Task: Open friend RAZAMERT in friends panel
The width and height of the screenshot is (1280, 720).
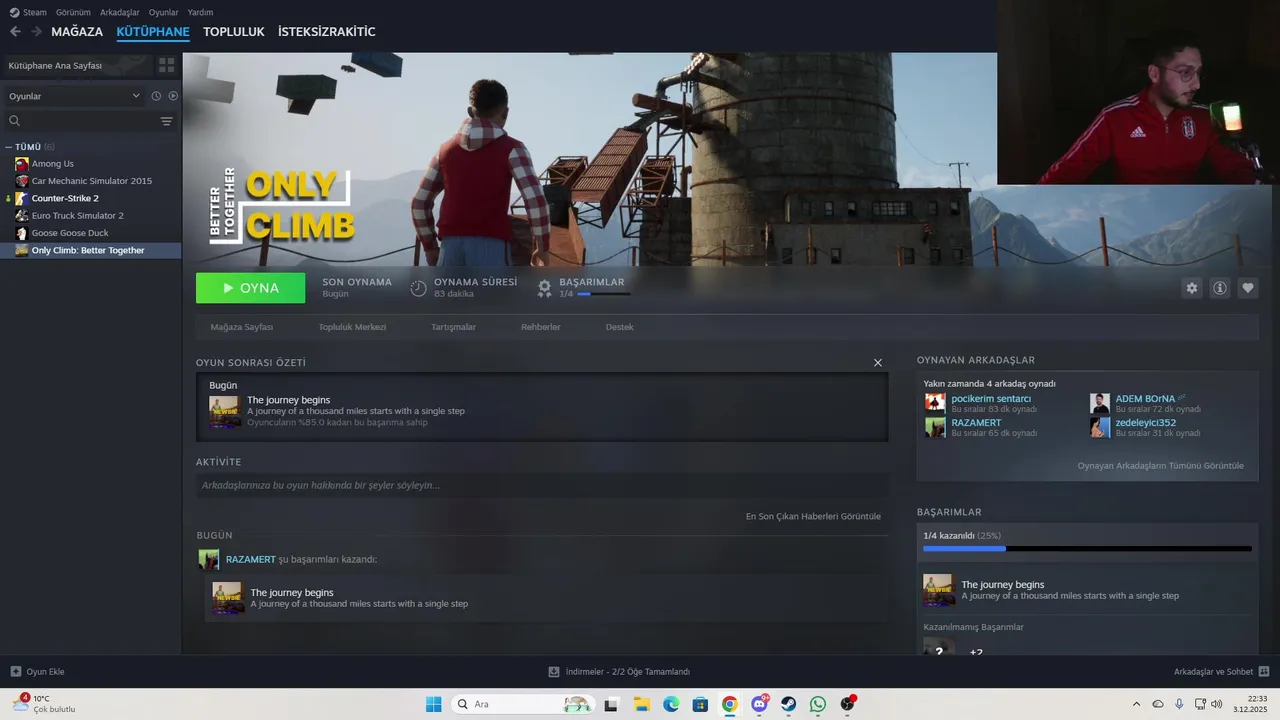Action: point(976,423)
